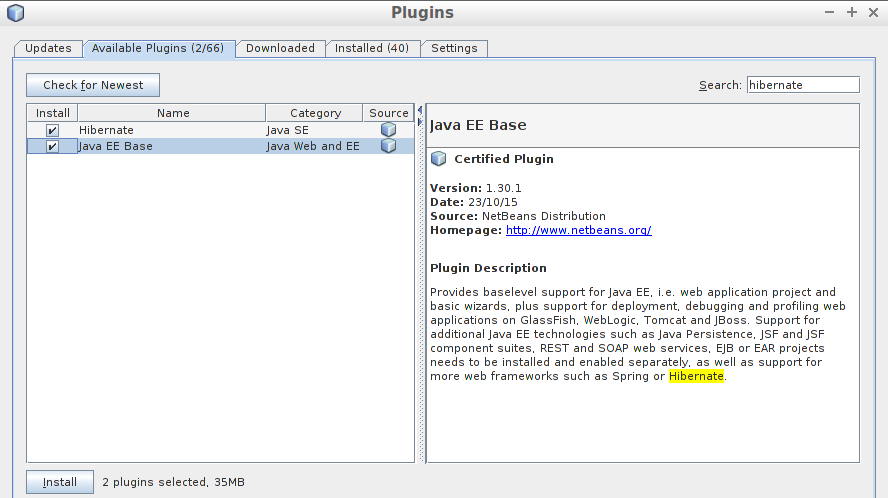Close the Plugins window
The width and height of the screenshot is (888, 498).
(873, 12)
